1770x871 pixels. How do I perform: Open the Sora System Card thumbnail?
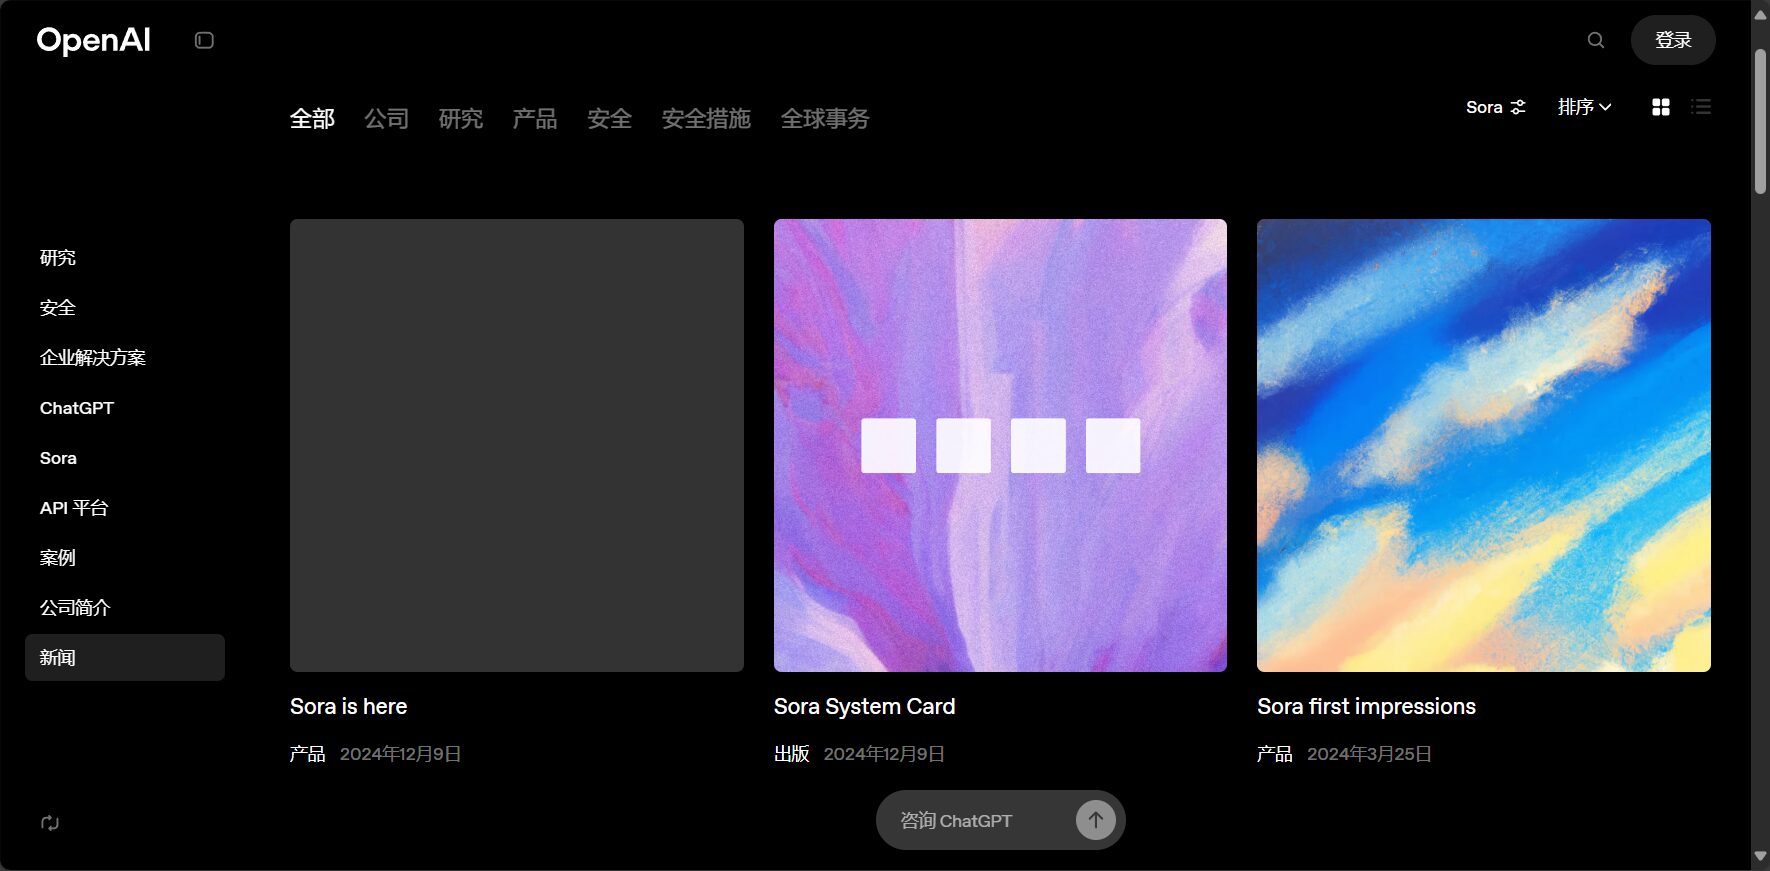[1000, 445]
